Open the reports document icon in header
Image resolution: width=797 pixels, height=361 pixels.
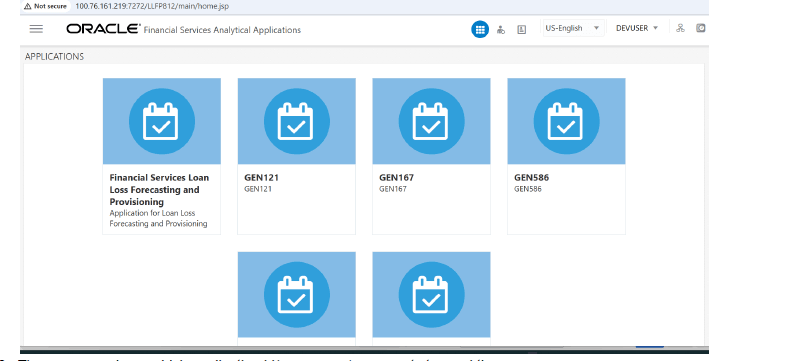point(522,29)
